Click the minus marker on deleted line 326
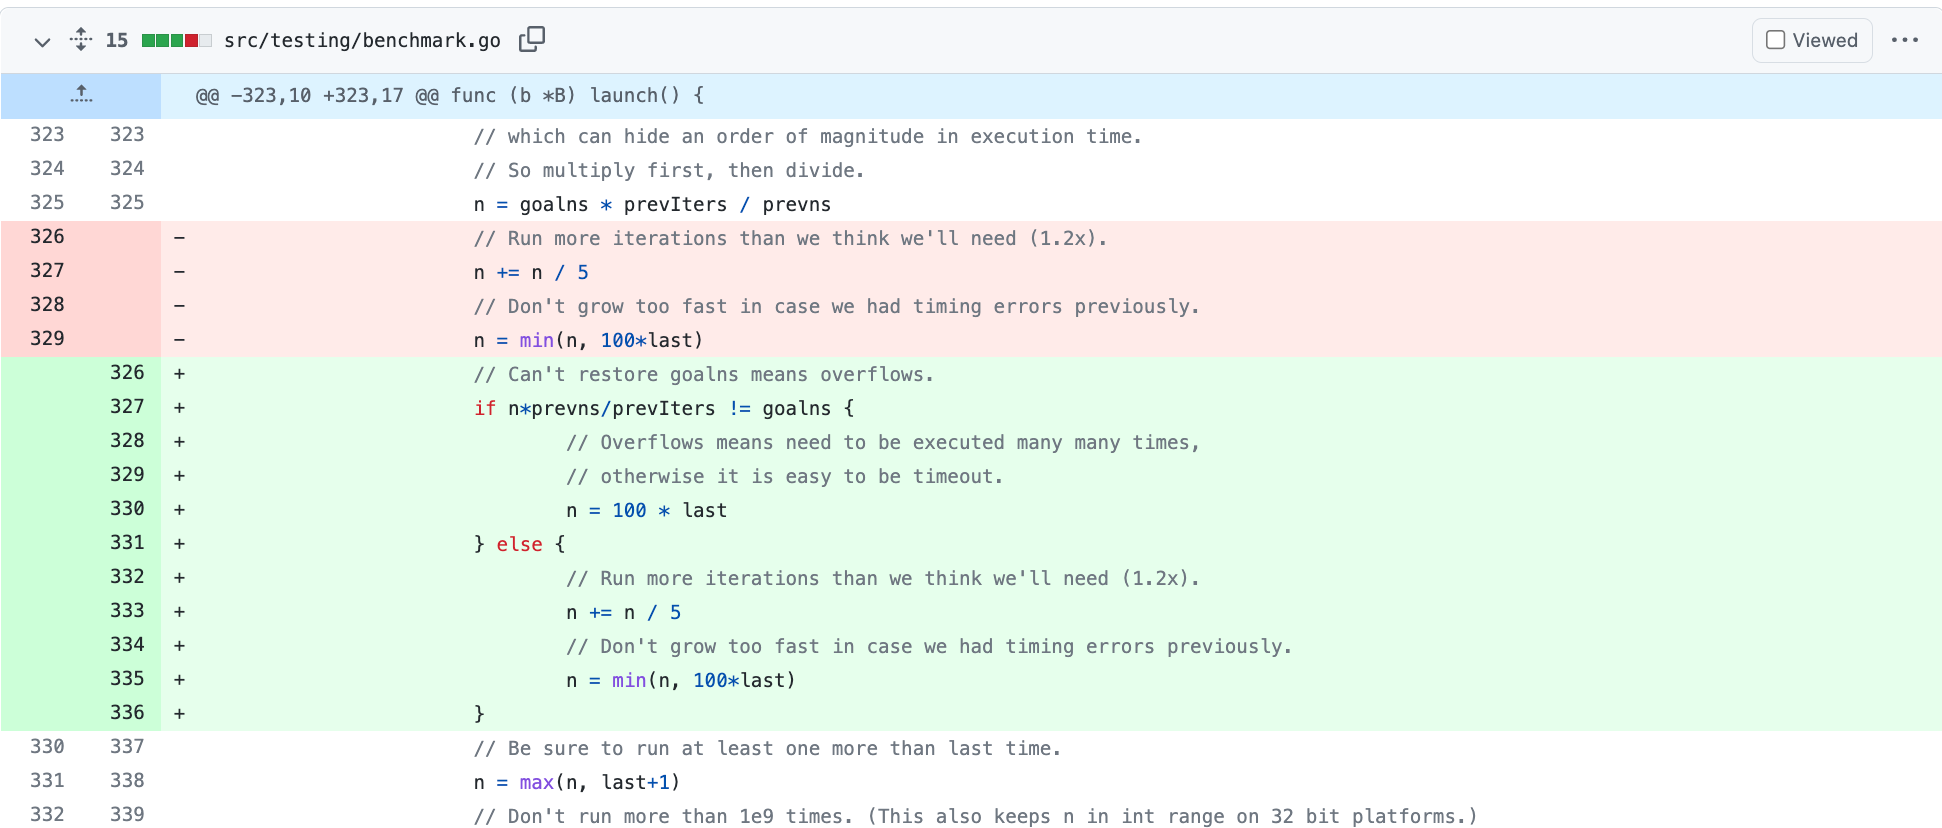This screenshot has width=1942, height=828. [180, 237]
